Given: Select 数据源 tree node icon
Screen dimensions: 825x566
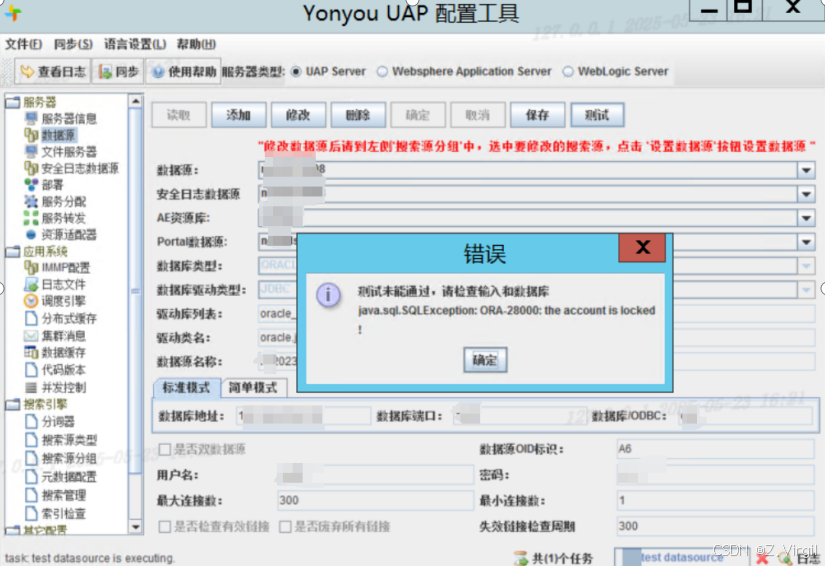Looking at the screenshot, I should pos(31,135).
